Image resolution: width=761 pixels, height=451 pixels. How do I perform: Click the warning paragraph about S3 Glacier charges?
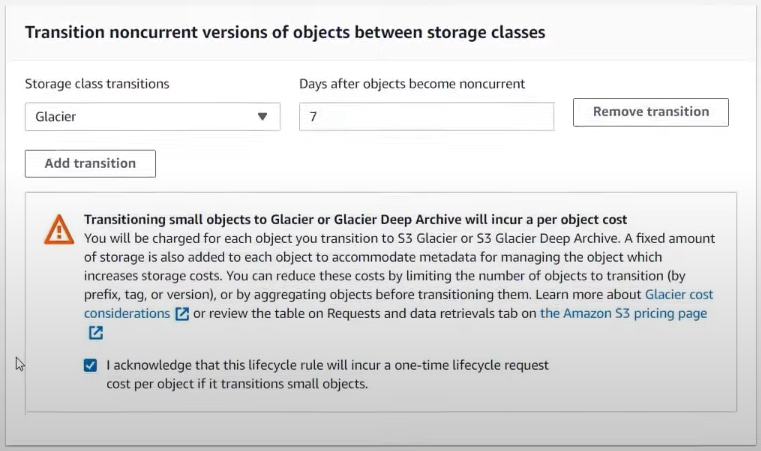(399, 276)
